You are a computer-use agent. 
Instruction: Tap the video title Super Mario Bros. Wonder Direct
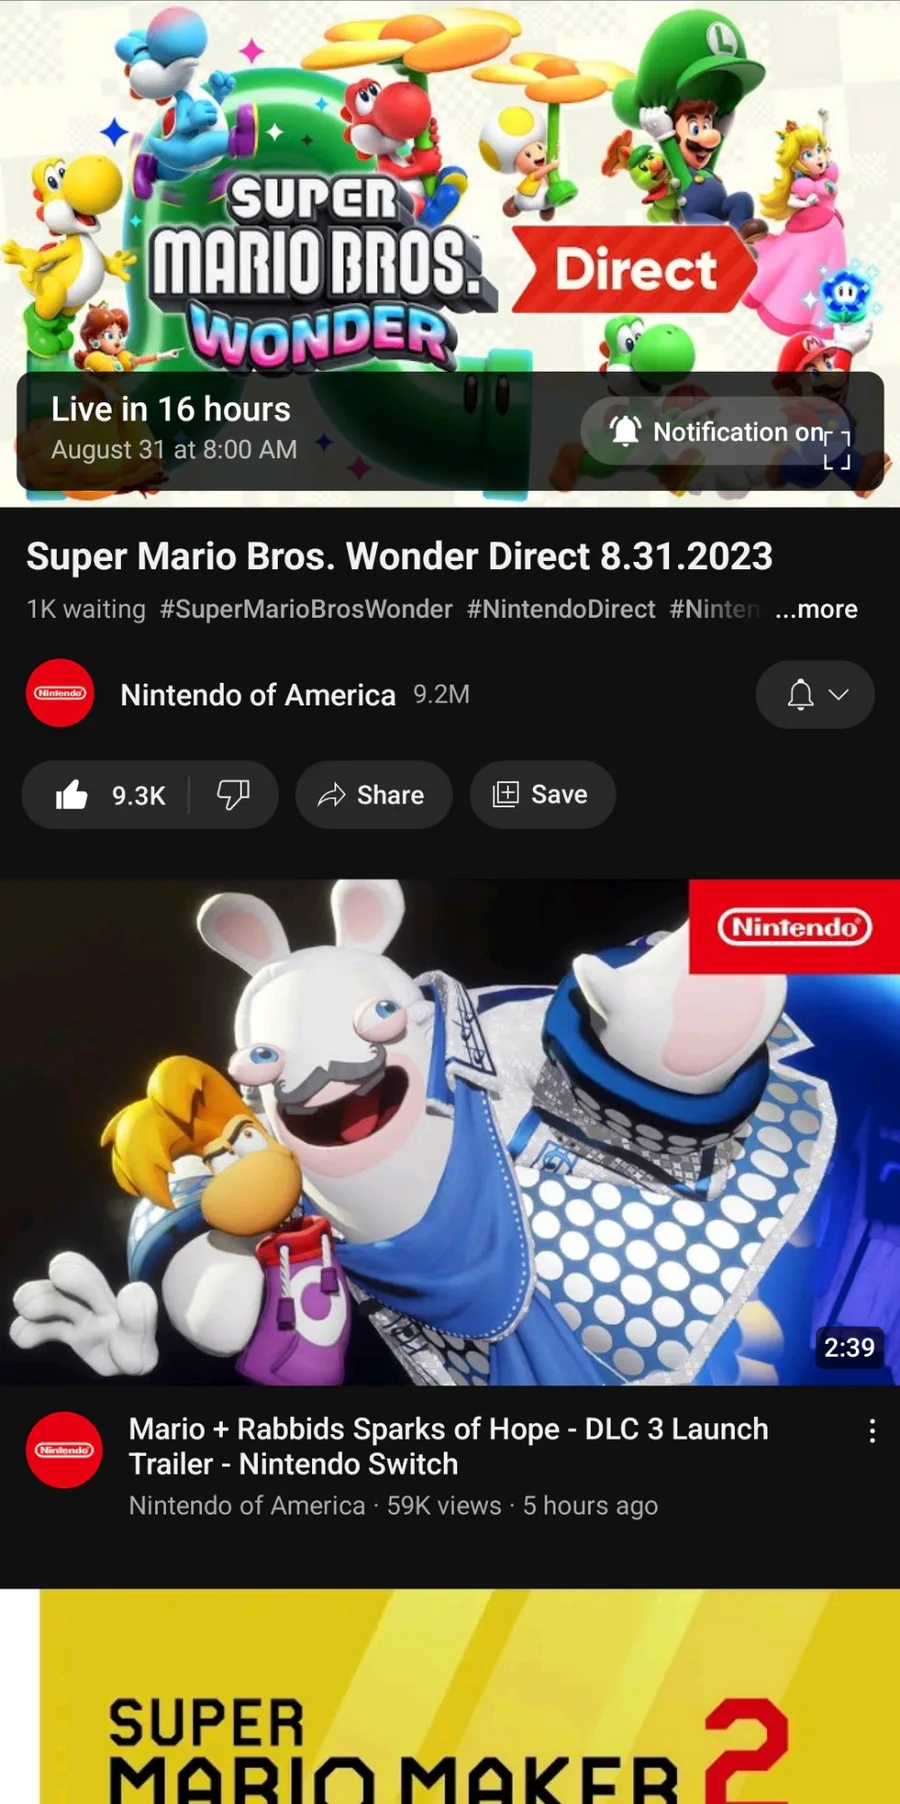coord(399,556)
